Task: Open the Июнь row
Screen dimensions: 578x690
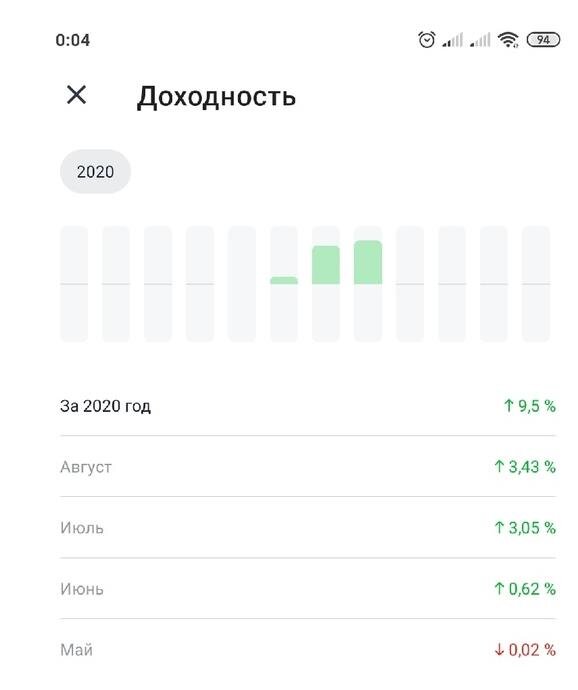Action: coord(308,588)
